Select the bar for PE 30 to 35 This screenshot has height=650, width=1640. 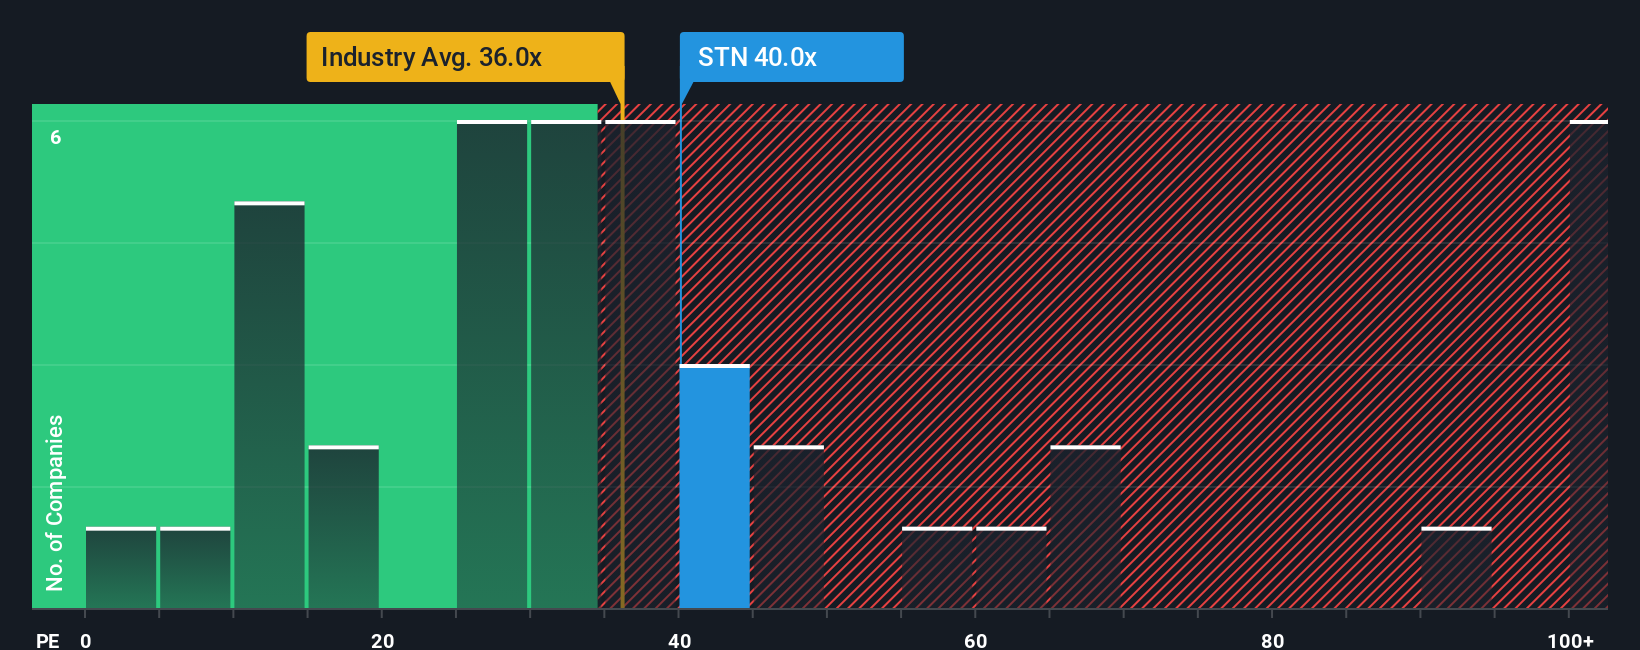(x=566, y=365)
